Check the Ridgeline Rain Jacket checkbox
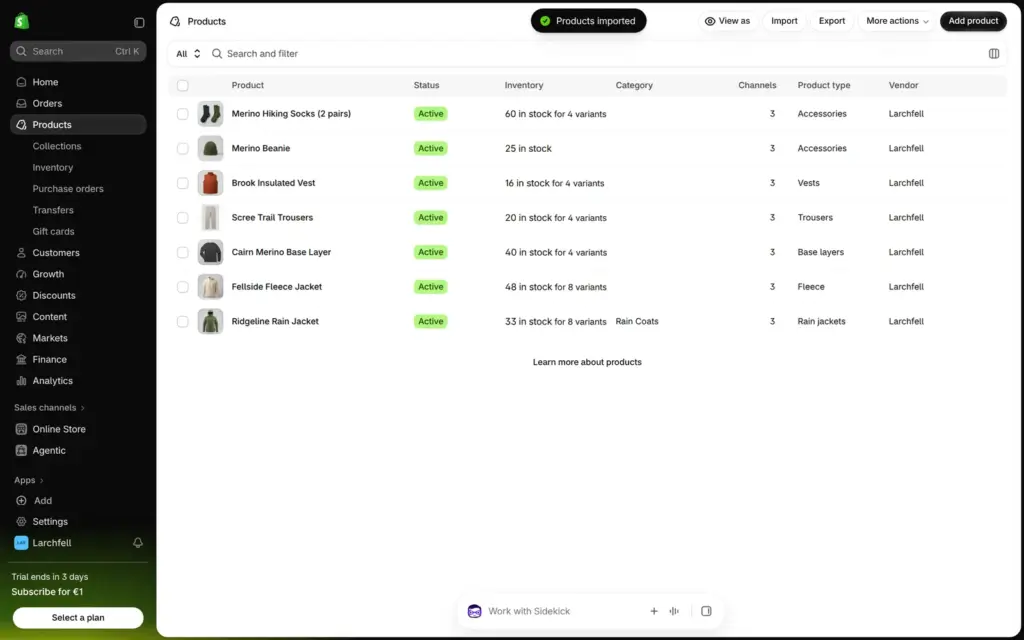Screen dimensions: 1024x640 coord(183,321)
